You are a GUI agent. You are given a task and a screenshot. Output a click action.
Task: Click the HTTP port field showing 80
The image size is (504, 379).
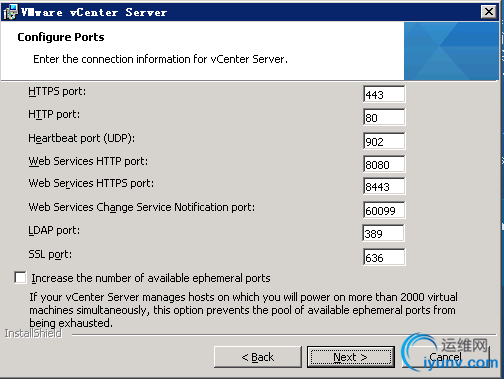[x=384, y=117]
